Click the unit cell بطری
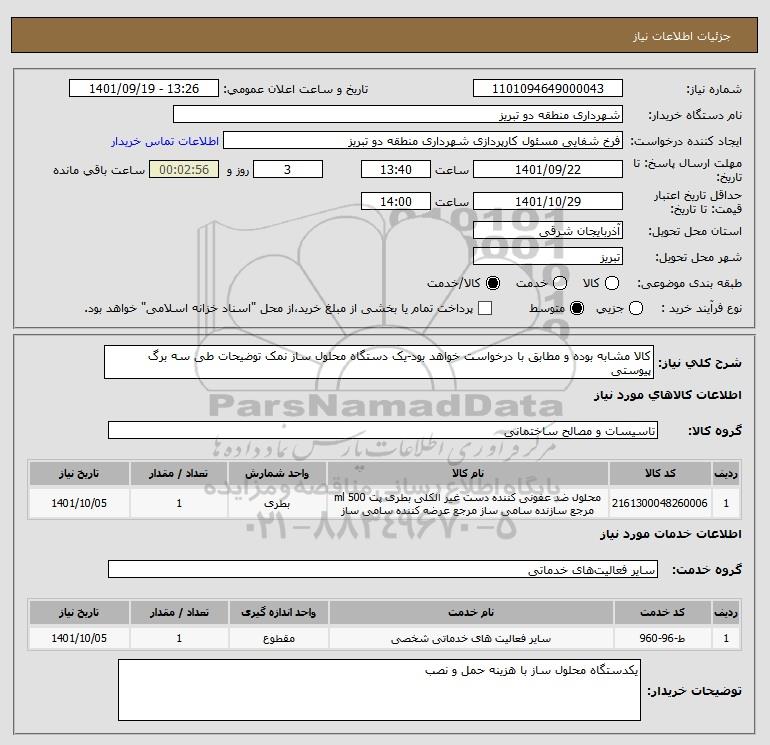This screenshot has height=745, width=770. (x=277, y=503)
